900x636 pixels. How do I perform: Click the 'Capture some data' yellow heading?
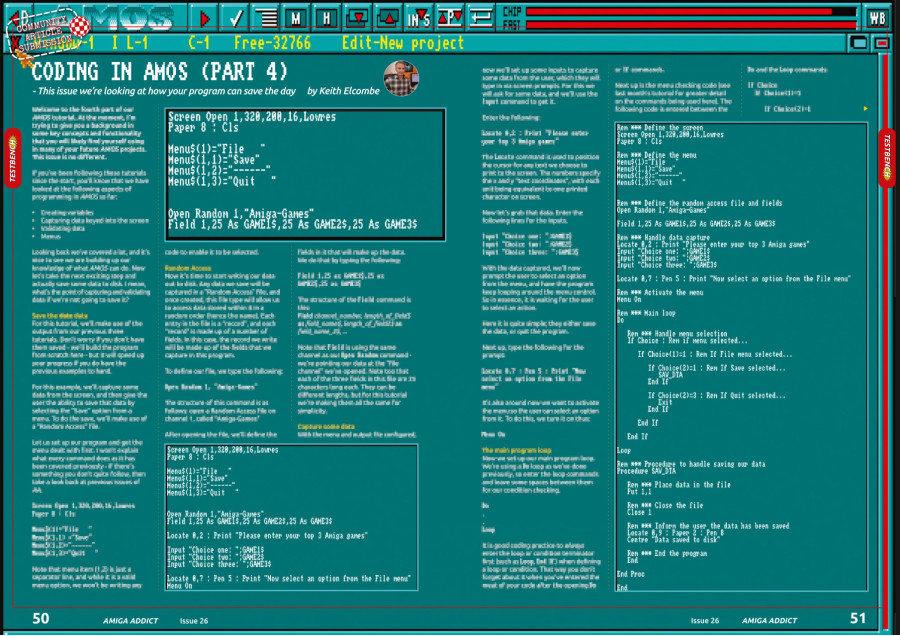(x=326, y=426)
